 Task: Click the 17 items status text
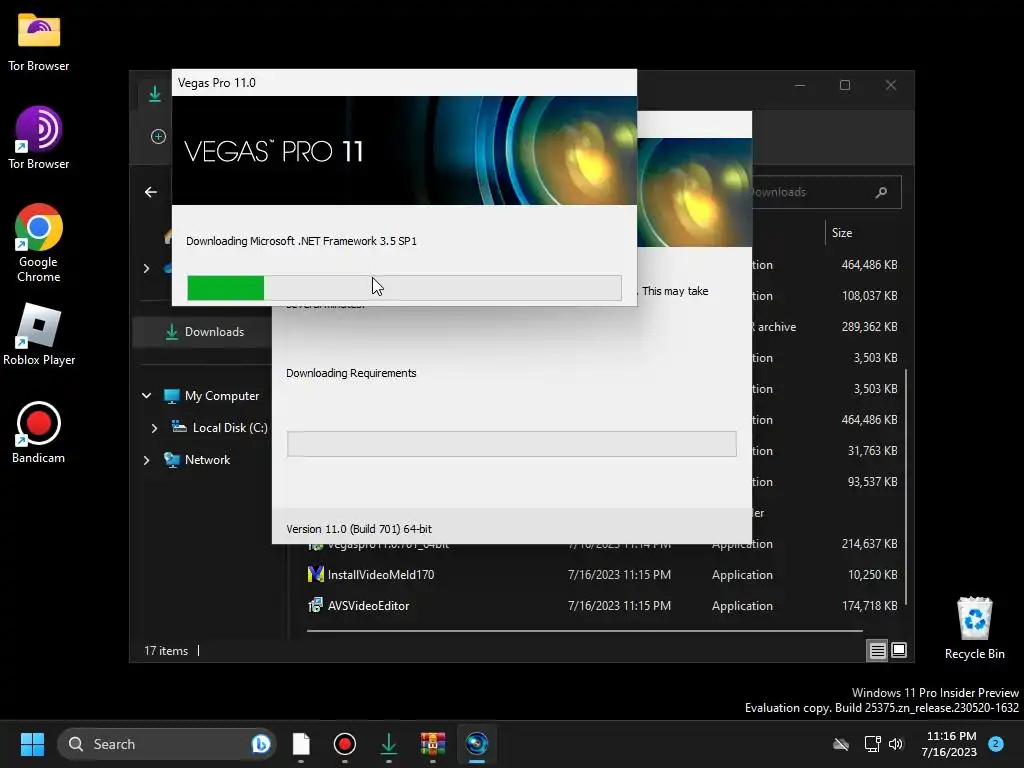coord(166,651)
